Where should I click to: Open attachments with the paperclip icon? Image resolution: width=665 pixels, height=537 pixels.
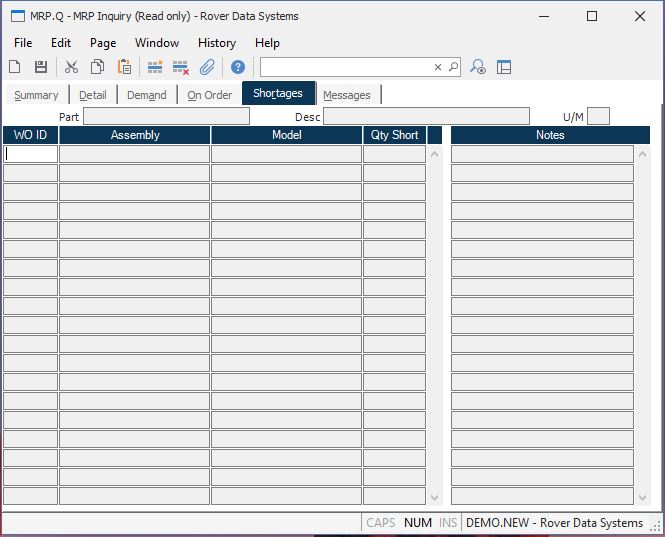coord(207,67)
